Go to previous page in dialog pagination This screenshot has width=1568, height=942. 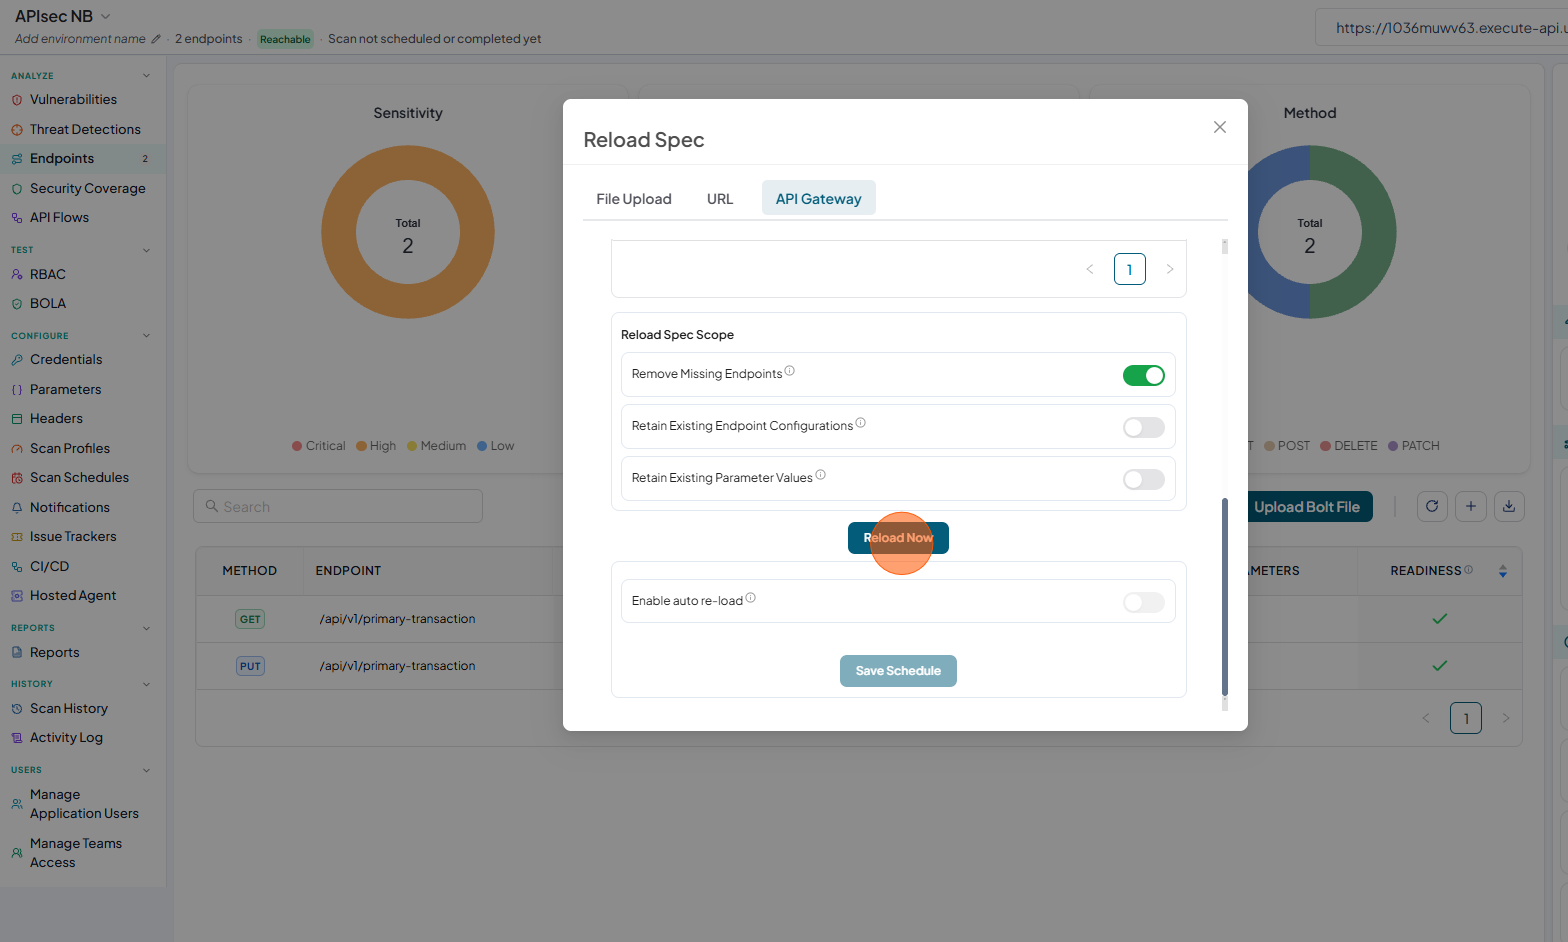(x=1090, y=269)
